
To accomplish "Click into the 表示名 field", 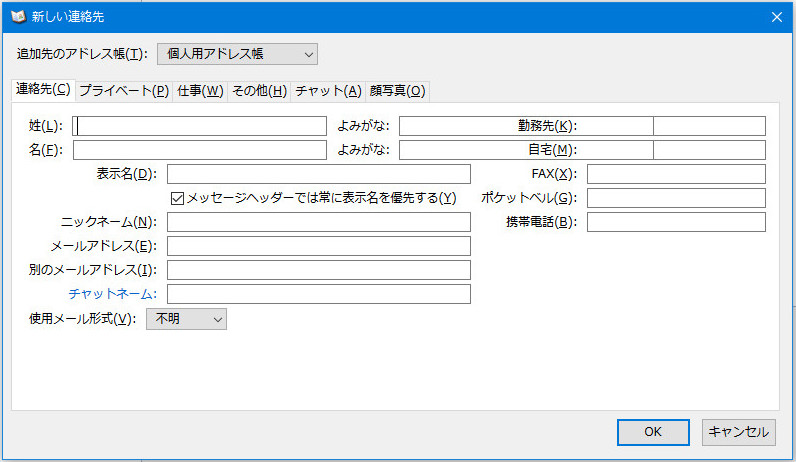I will coord(318,174).
